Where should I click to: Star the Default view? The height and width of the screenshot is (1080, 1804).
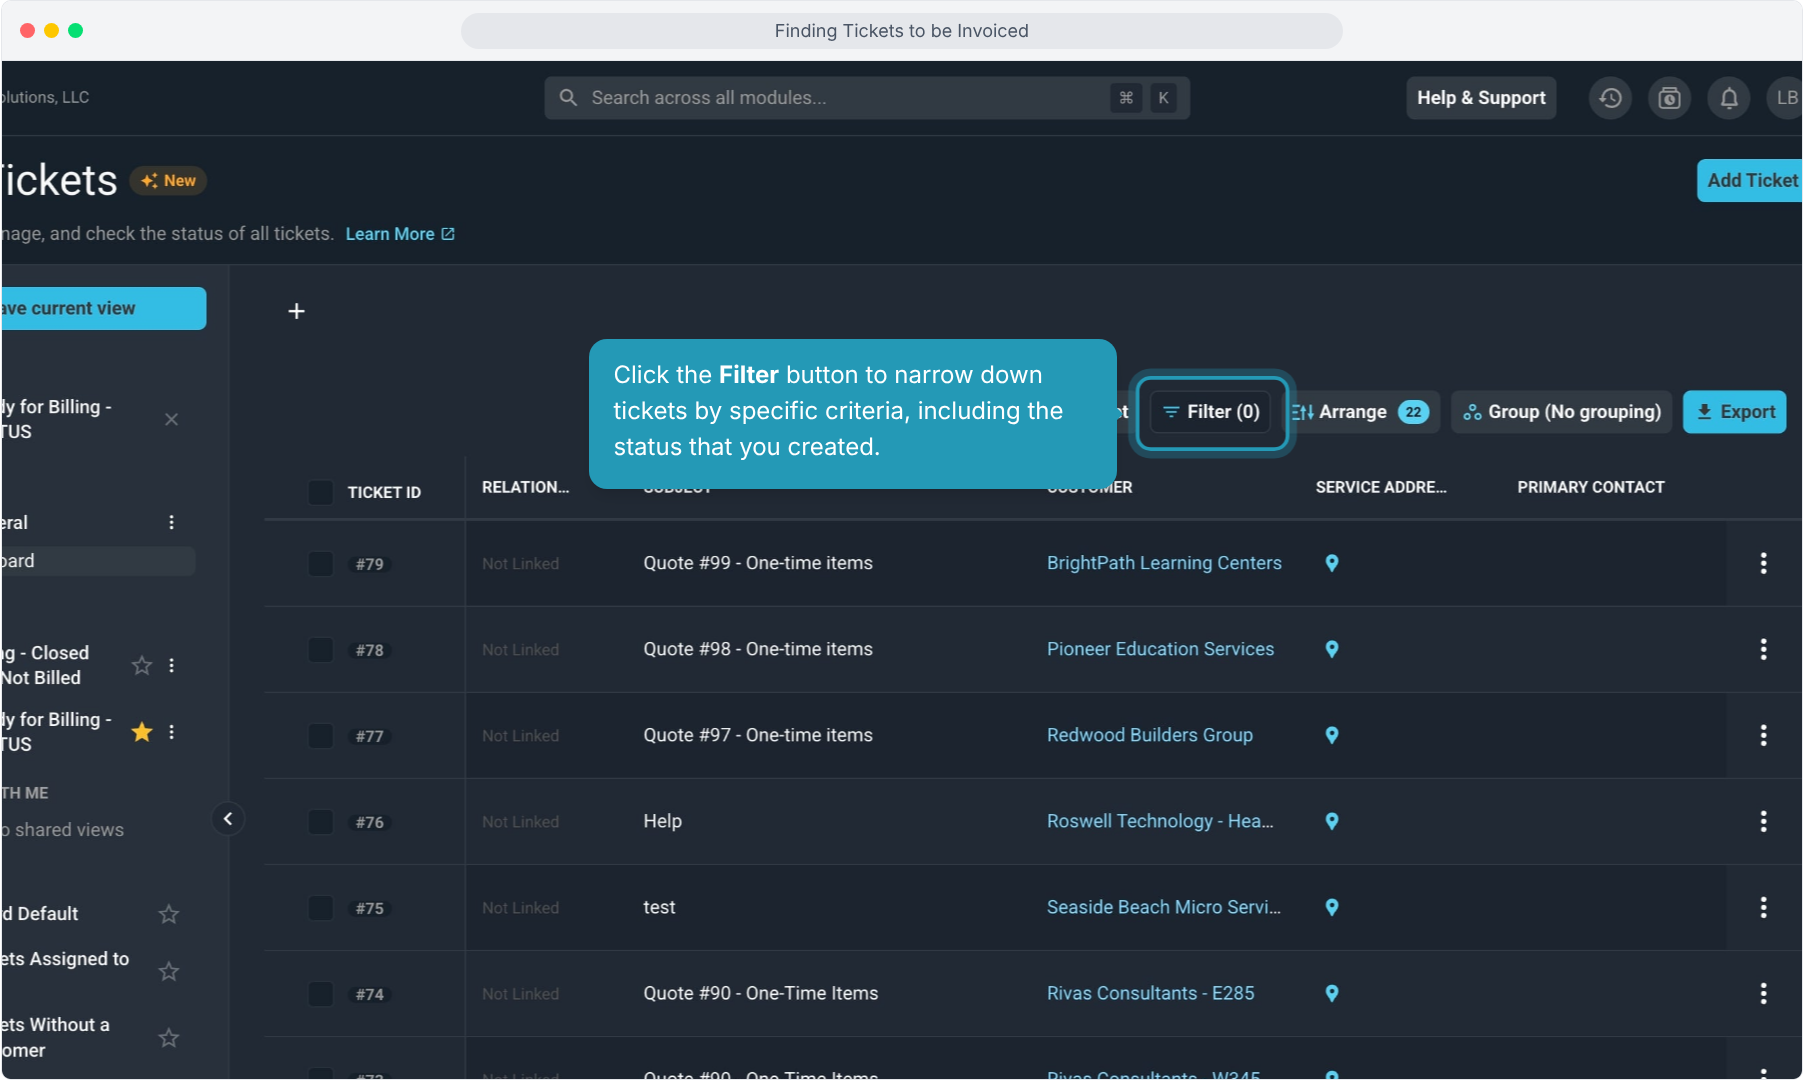pyautogui.click(x=169, y=914)
